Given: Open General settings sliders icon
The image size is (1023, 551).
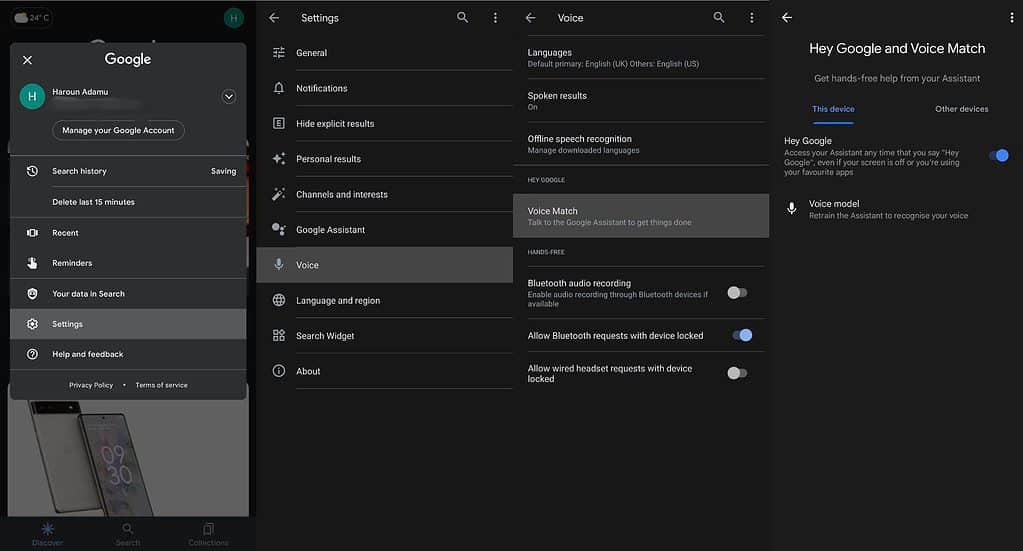Looking at the screenshot, I should [279, 53].
